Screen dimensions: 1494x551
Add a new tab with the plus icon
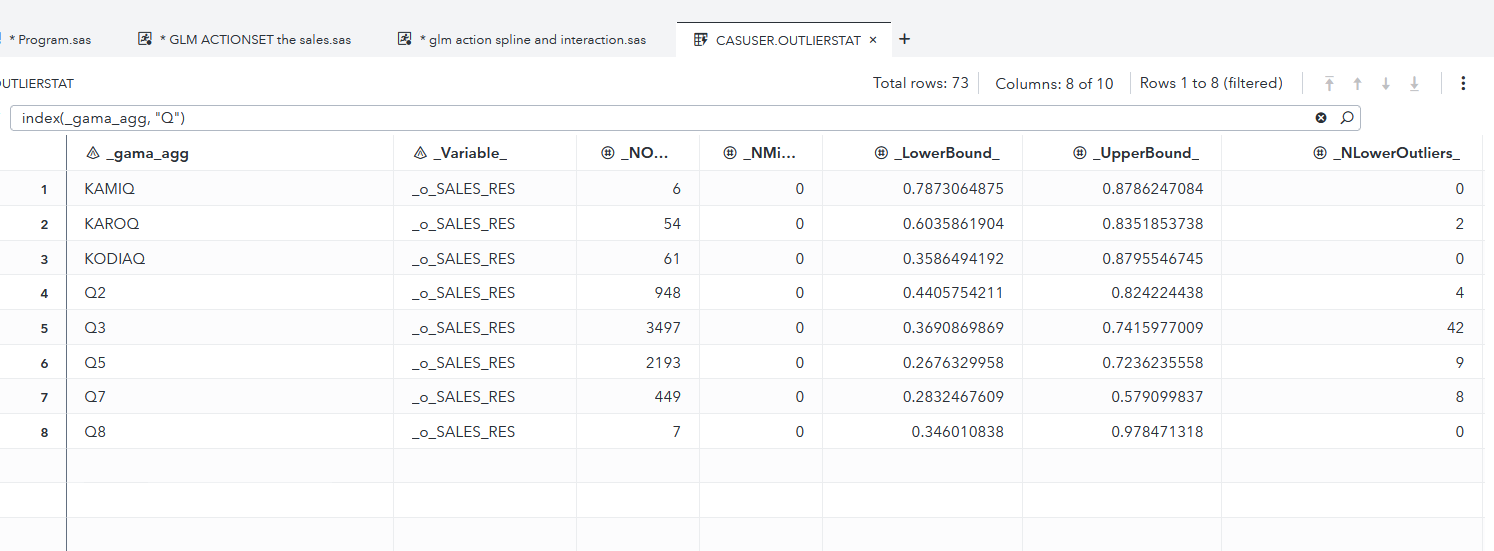click(905, 39)
